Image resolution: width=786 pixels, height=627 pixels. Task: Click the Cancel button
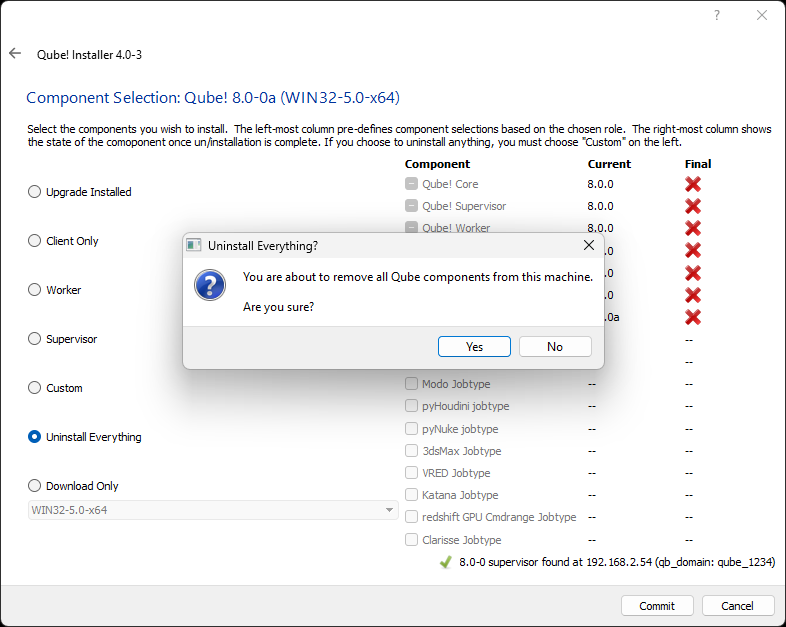(x=738, y=606)
